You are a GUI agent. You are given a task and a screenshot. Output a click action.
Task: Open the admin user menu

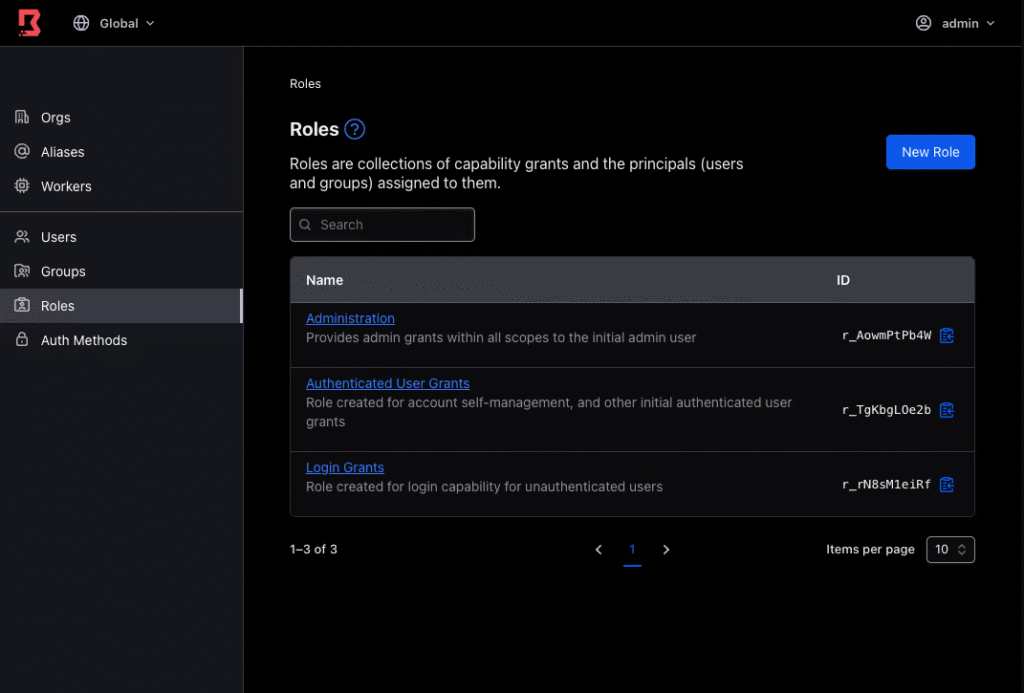[x=956, y=23]
